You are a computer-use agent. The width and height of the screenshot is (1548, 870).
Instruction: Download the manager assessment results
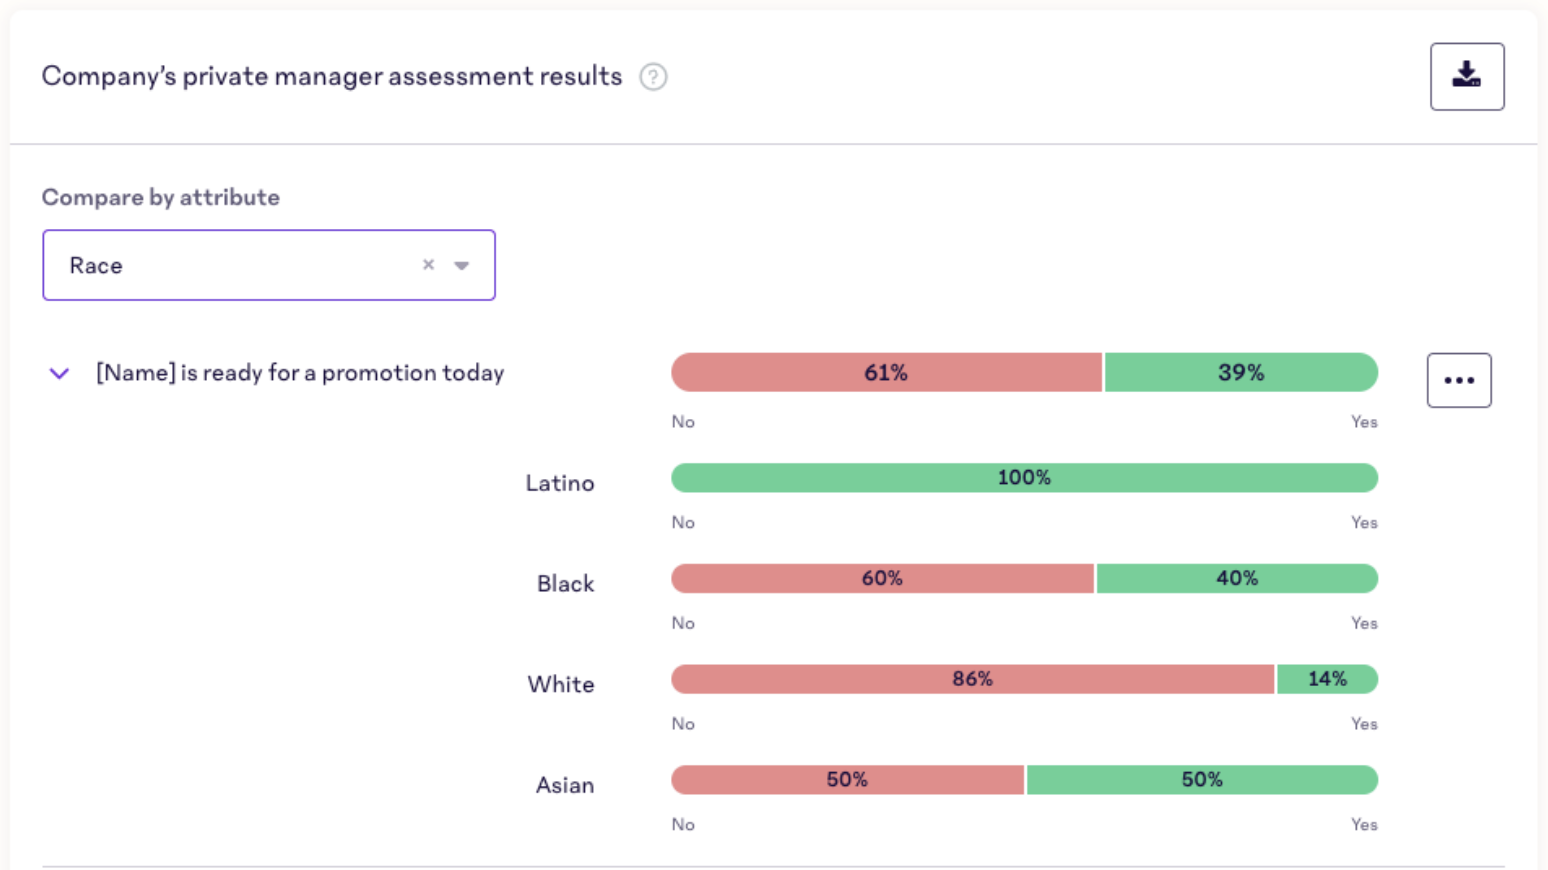pyautogui.click(x=1467, y=76)
